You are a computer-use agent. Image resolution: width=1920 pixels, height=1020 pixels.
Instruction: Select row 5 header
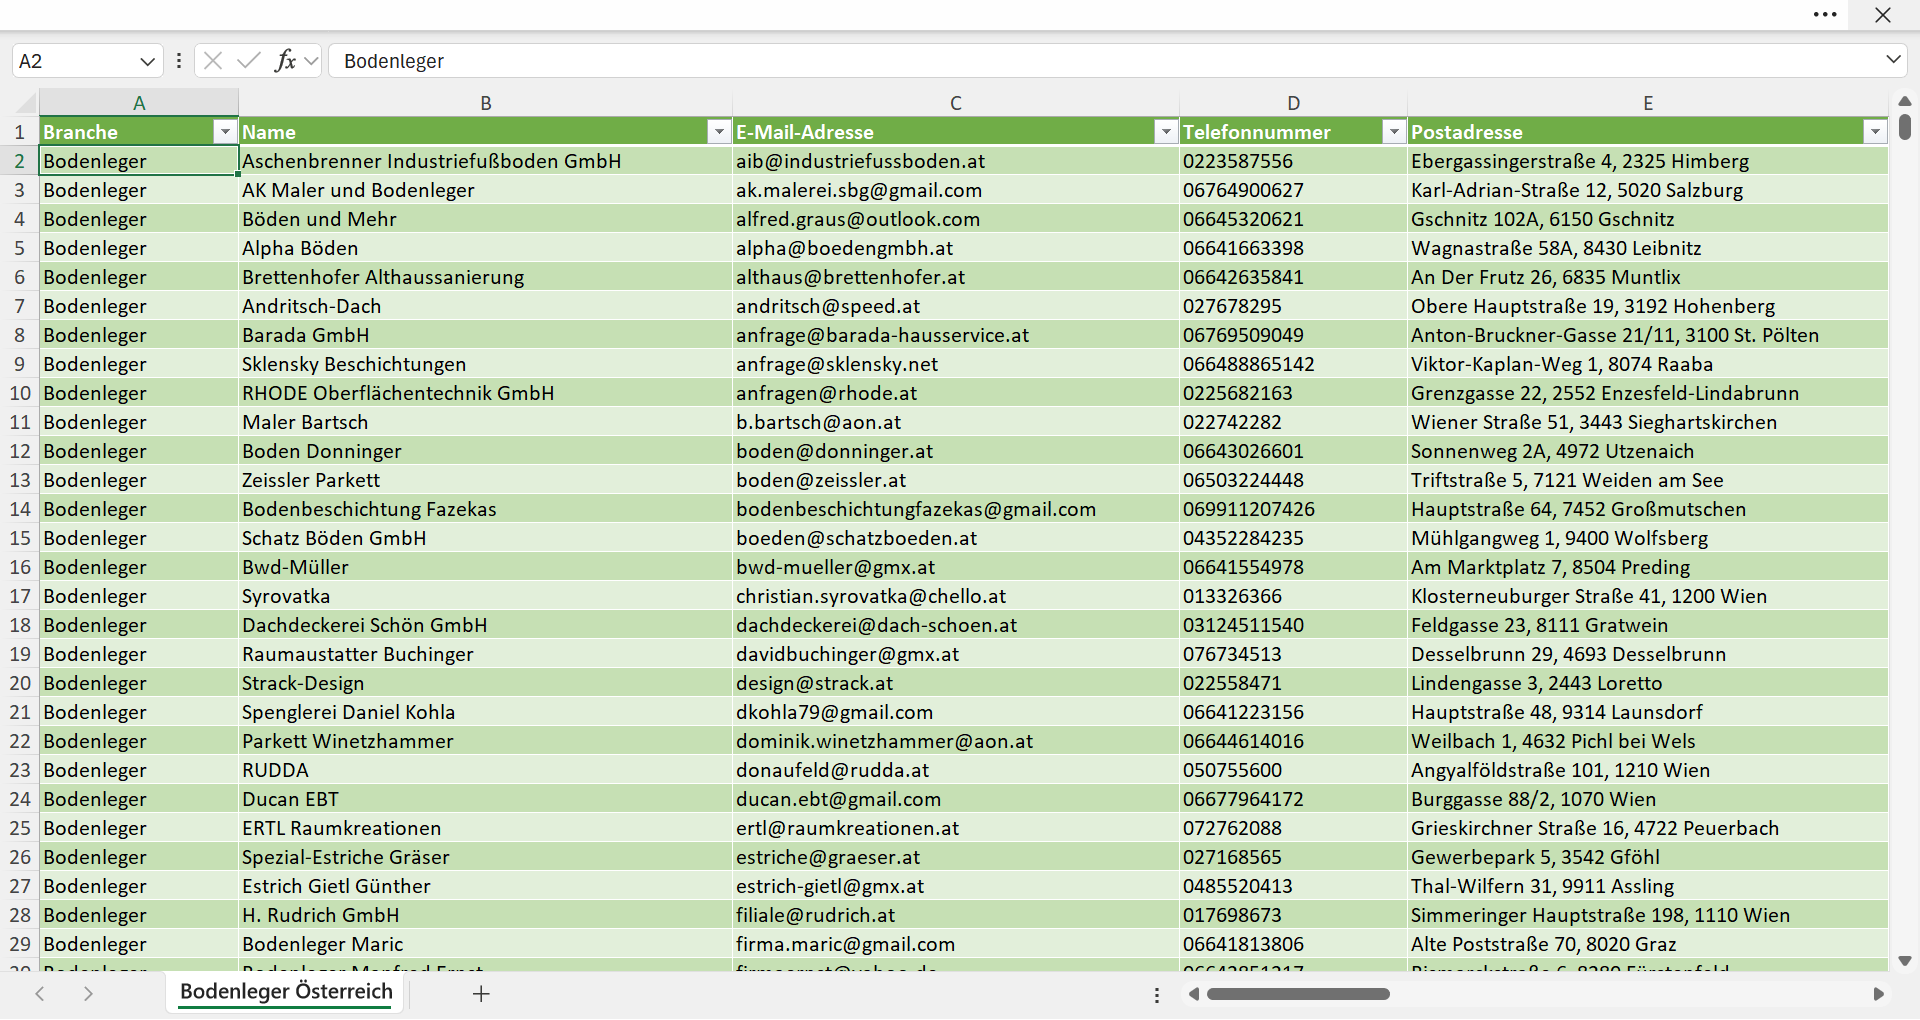(x=19, y=248)
